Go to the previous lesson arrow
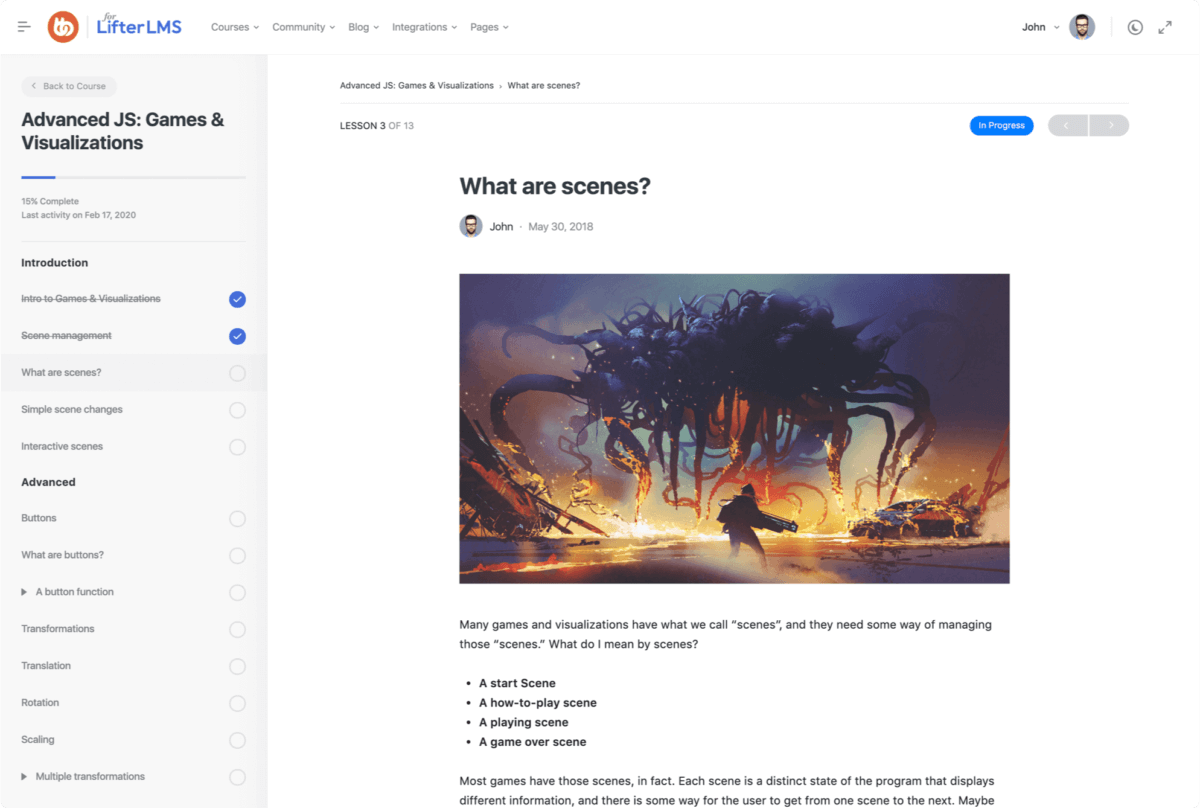The height and width of the screenshot is (808, 1200). pos(1068,125)
